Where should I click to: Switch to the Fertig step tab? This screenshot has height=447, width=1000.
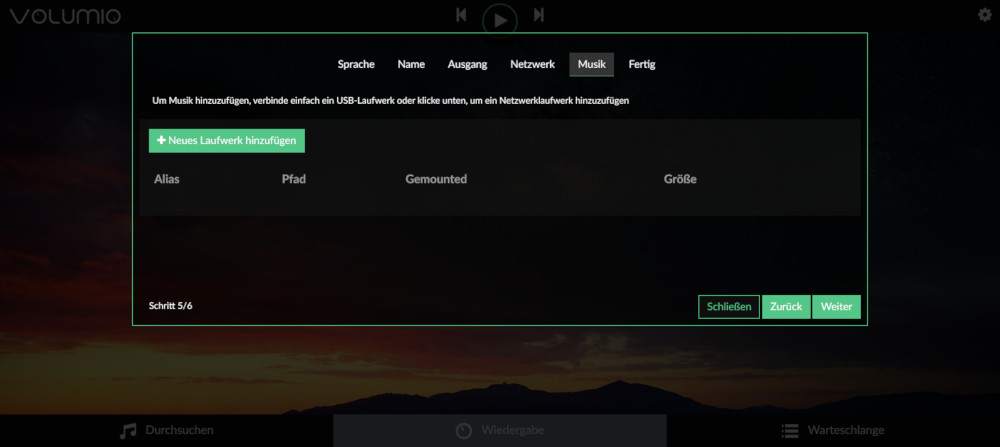[642, 64]
